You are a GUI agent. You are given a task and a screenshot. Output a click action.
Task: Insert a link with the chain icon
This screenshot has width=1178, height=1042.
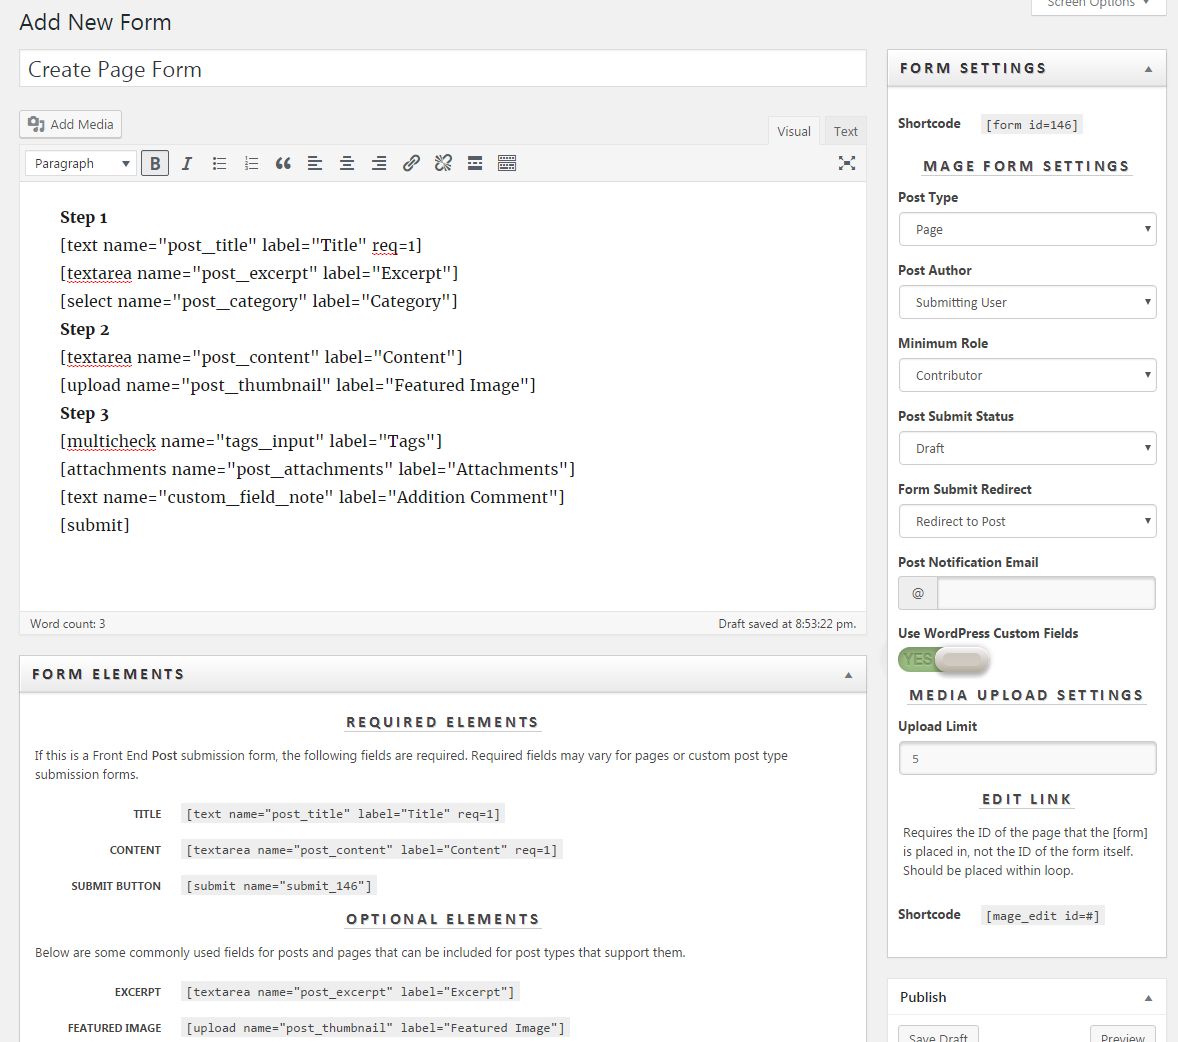click(x=411, y=163)
